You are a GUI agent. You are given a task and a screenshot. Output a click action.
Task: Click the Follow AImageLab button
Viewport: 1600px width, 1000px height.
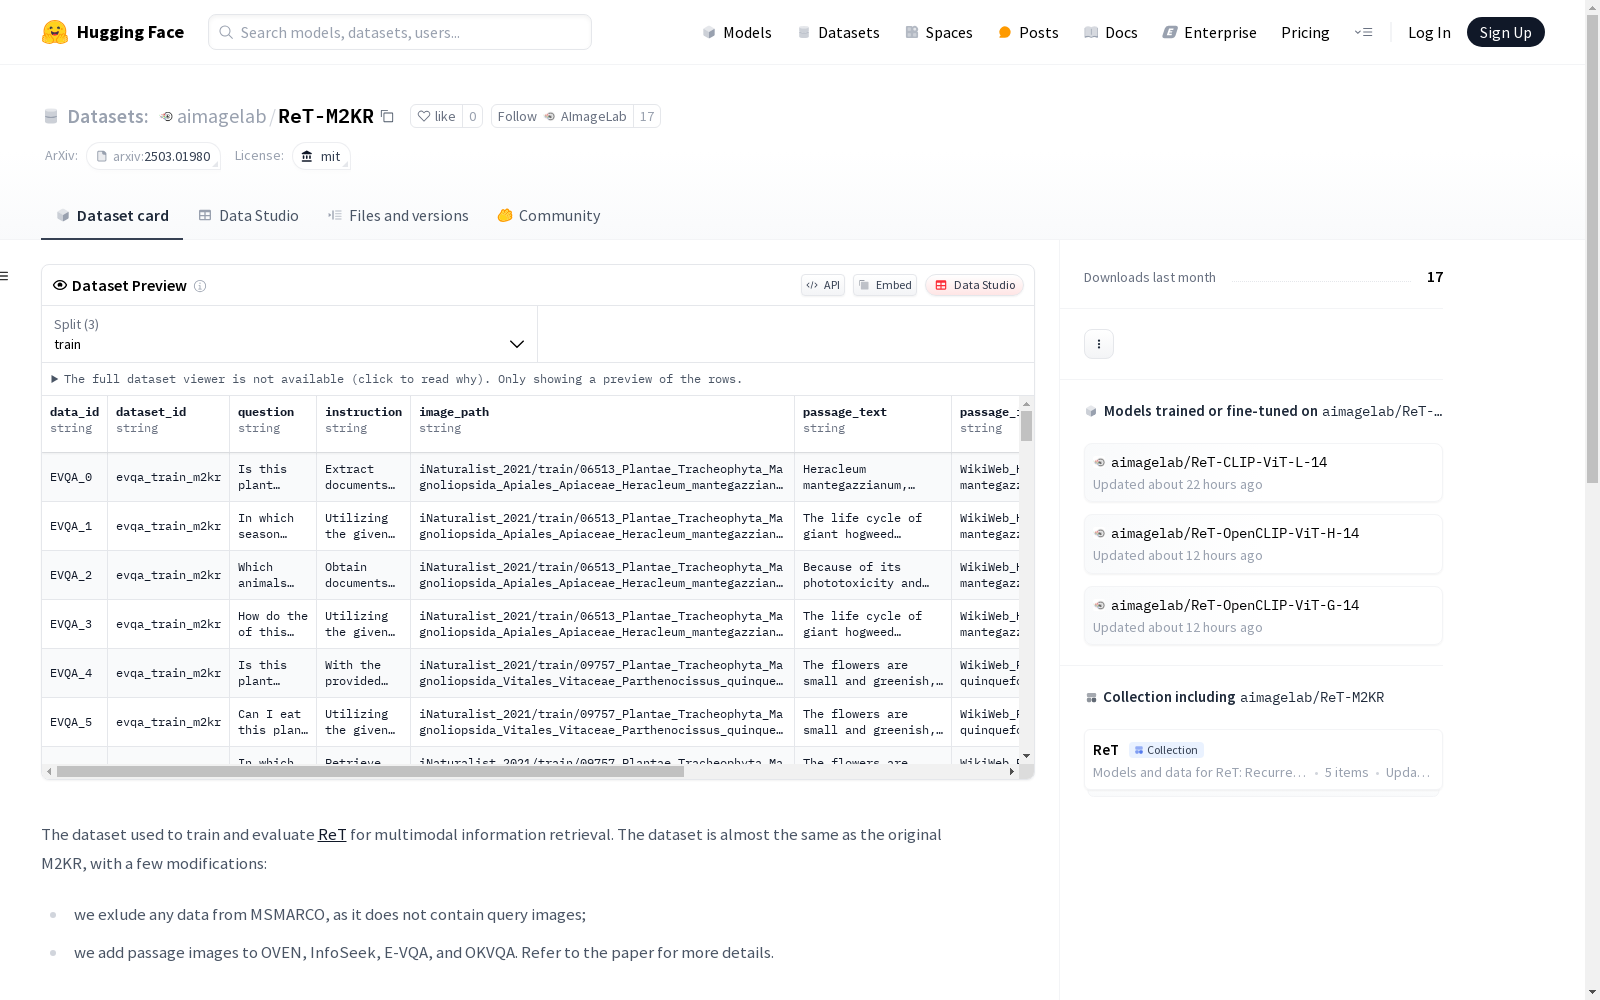pyautogui.click(x=562, y=116)
